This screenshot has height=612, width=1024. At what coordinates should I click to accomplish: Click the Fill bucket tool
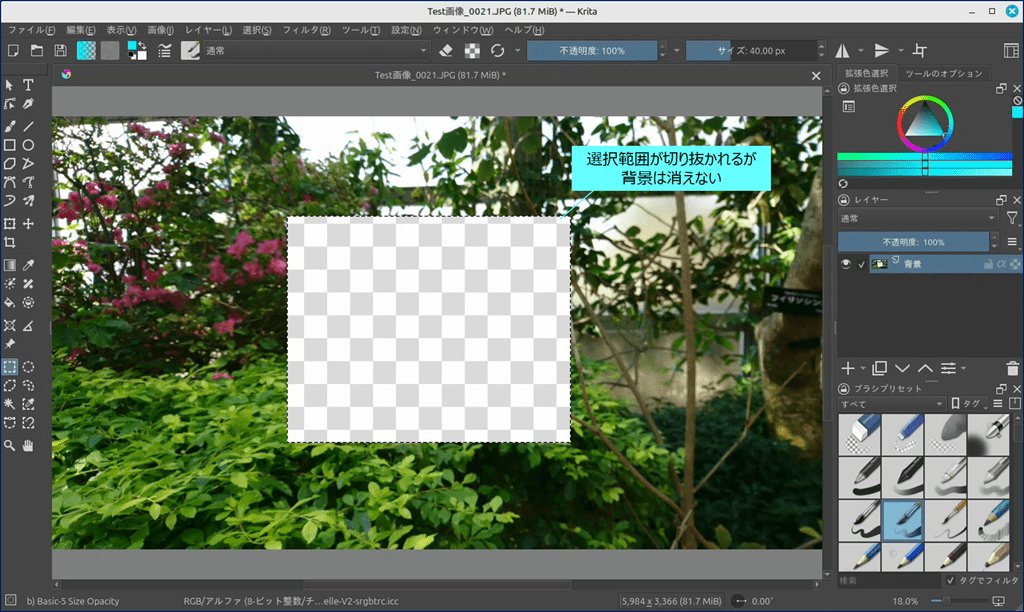click(9, 301)
